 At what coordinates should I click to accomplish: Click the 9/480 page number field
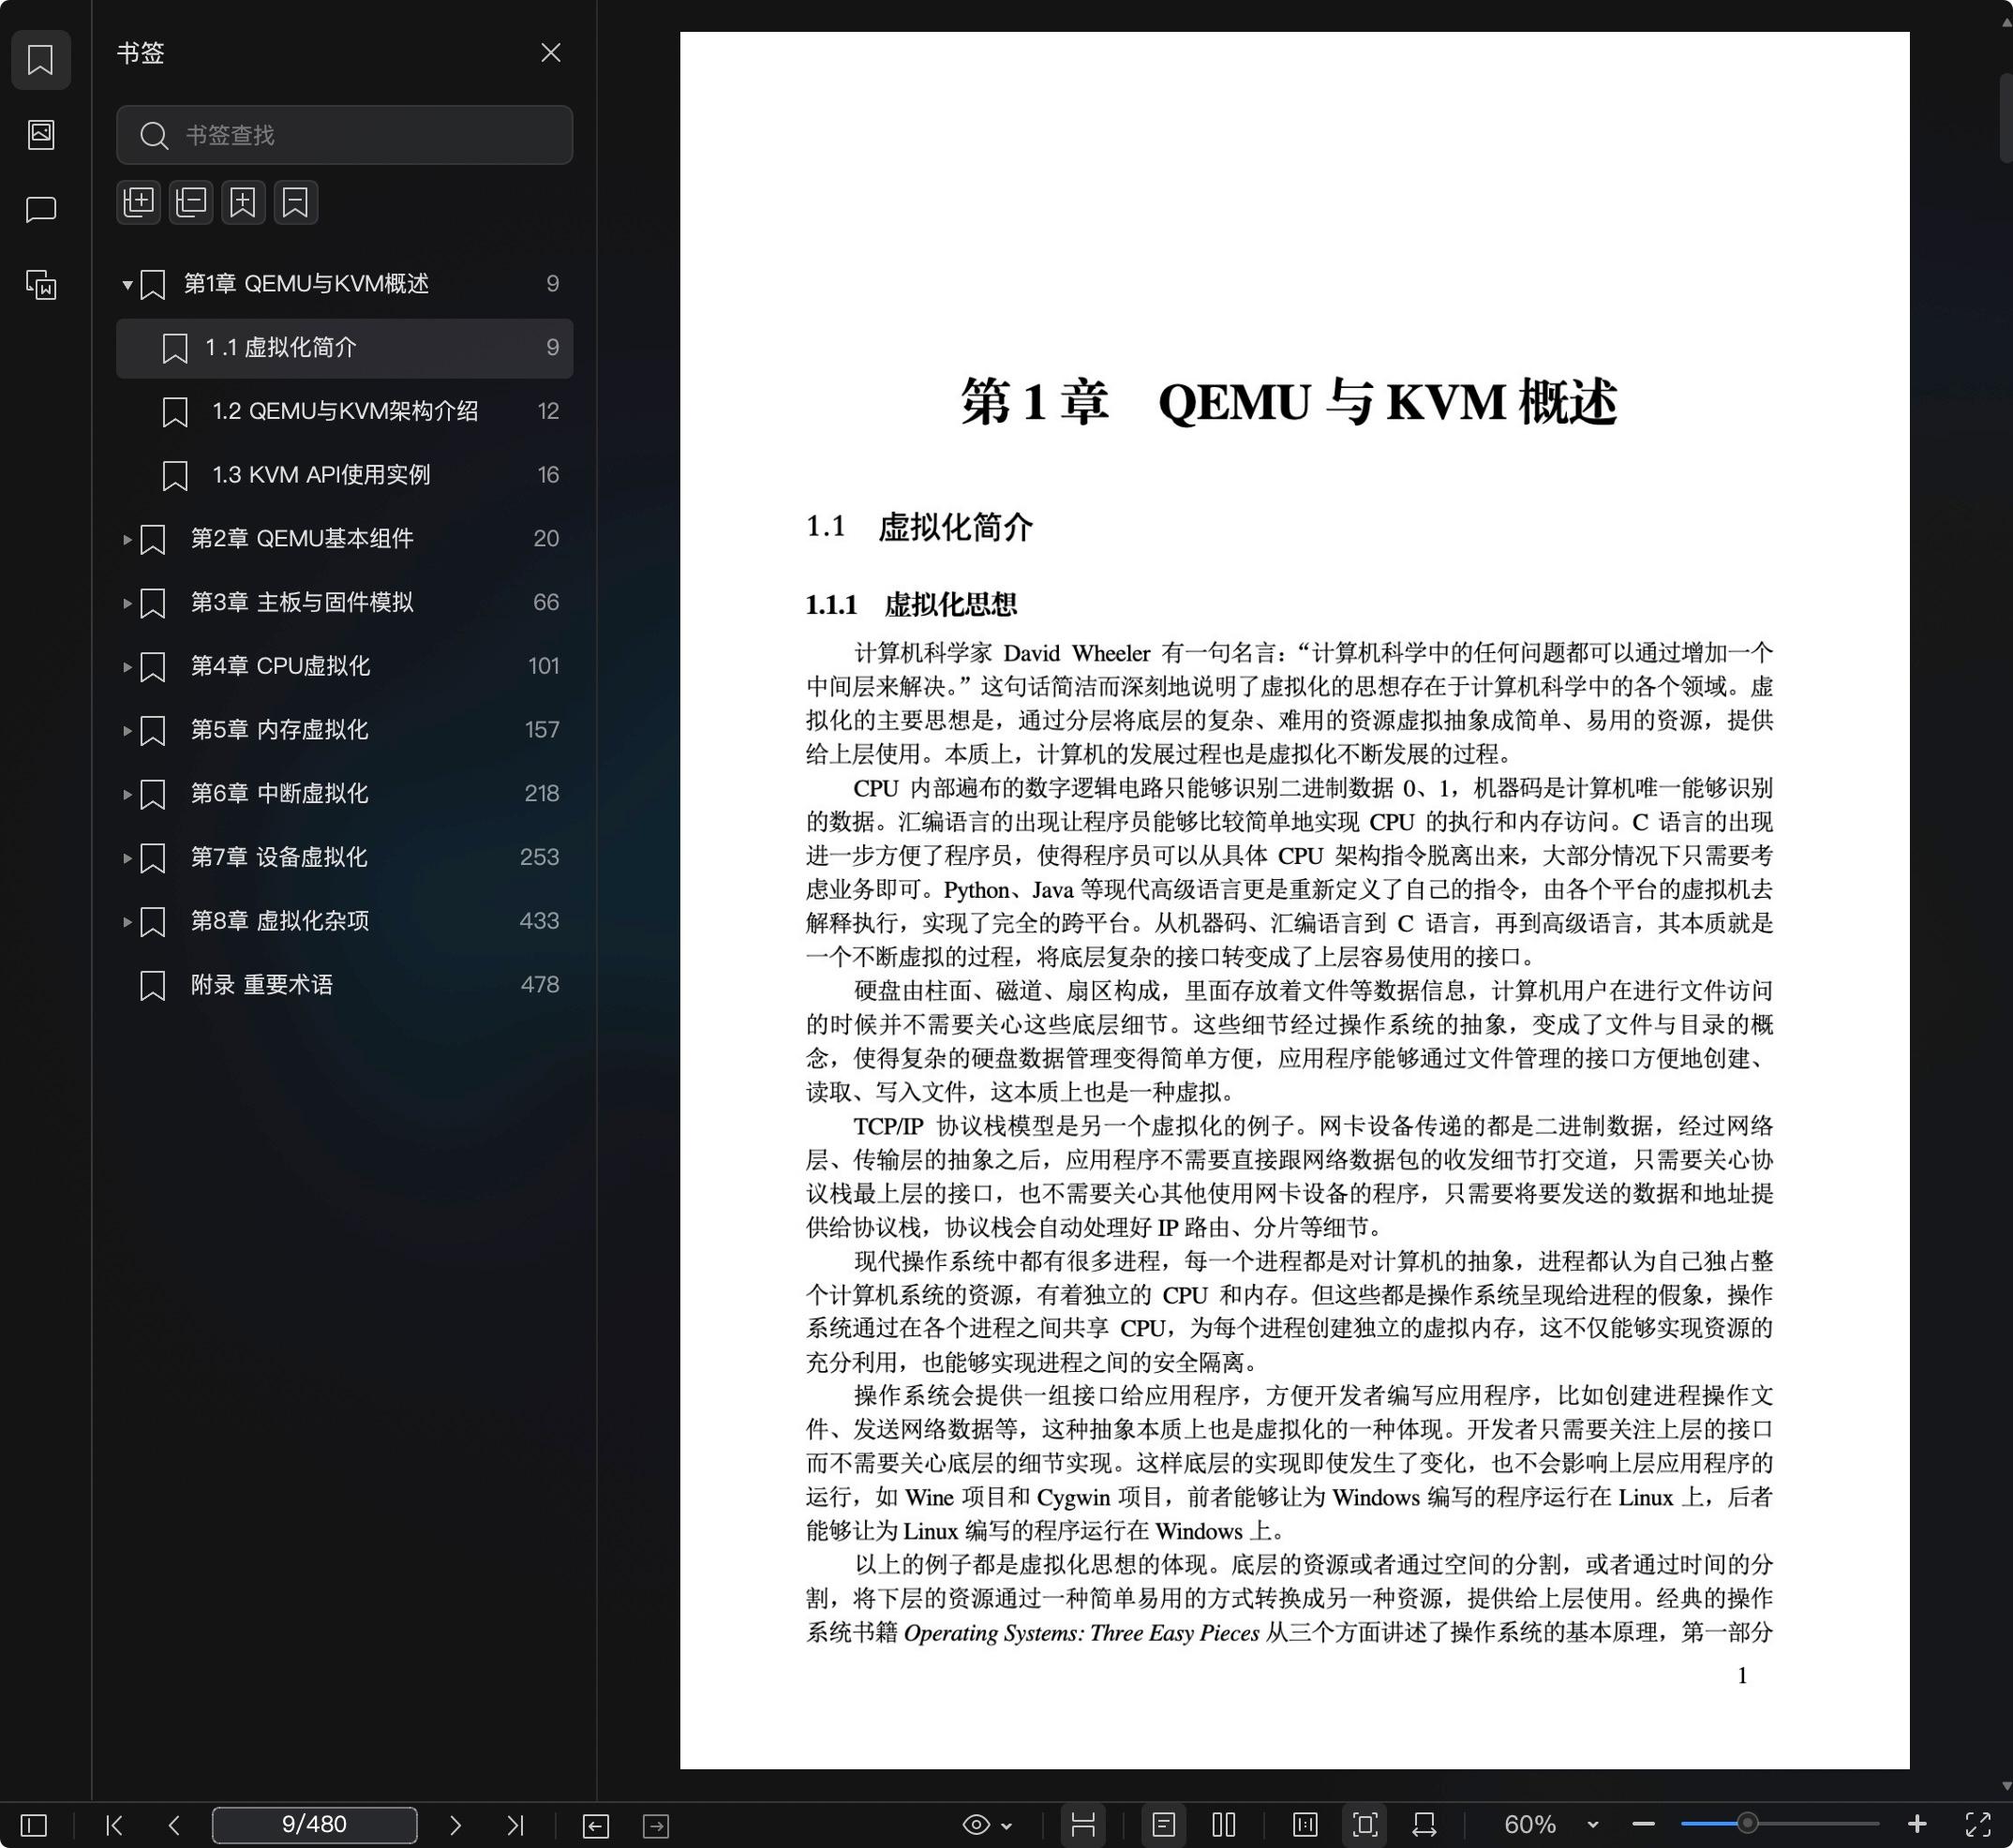(x=314, y=1825)
